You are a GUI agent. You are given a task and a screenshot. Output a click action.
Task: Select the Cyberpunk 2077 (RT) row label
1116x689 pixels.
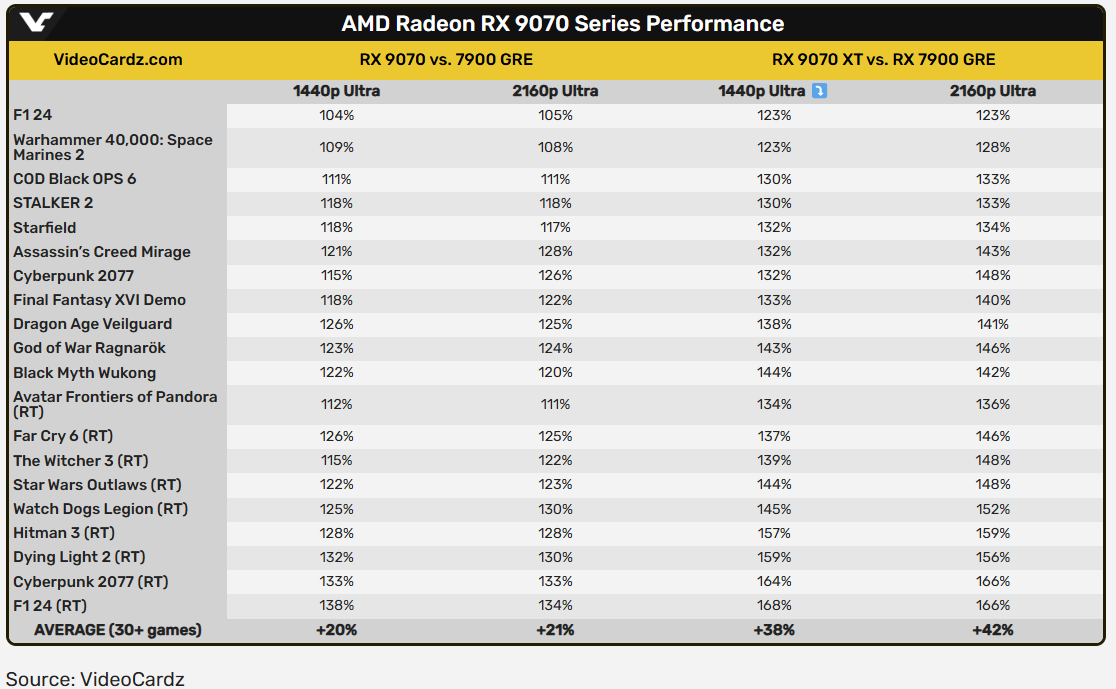90,581
